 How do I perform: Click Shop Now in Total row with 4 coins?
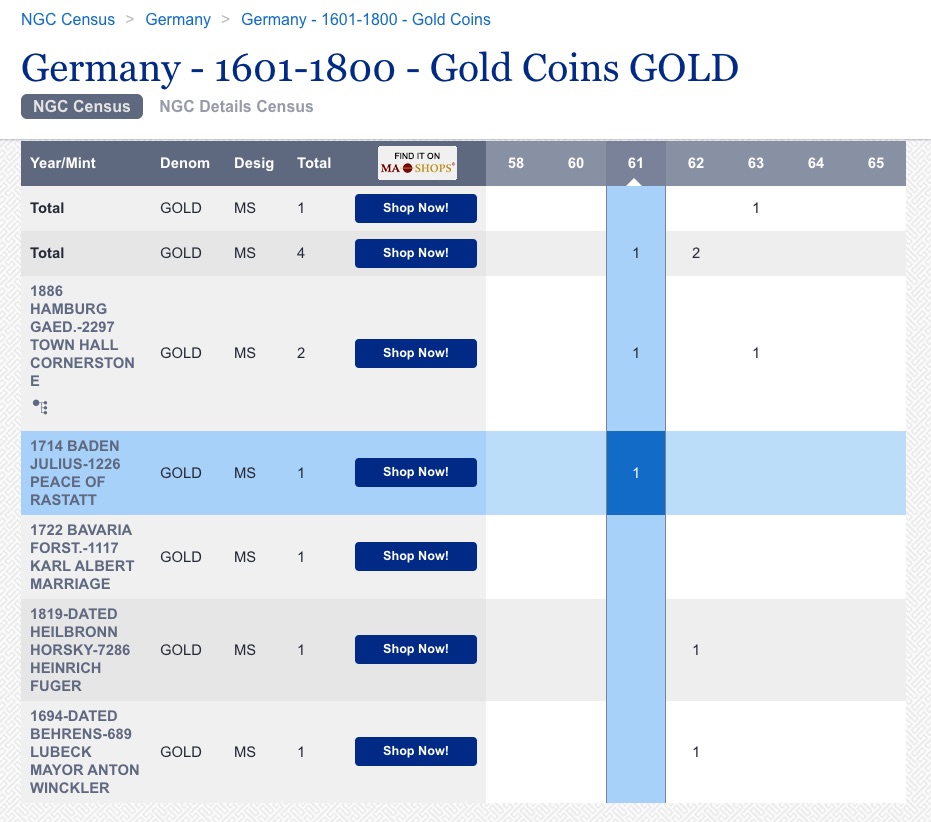coord(416,253)
